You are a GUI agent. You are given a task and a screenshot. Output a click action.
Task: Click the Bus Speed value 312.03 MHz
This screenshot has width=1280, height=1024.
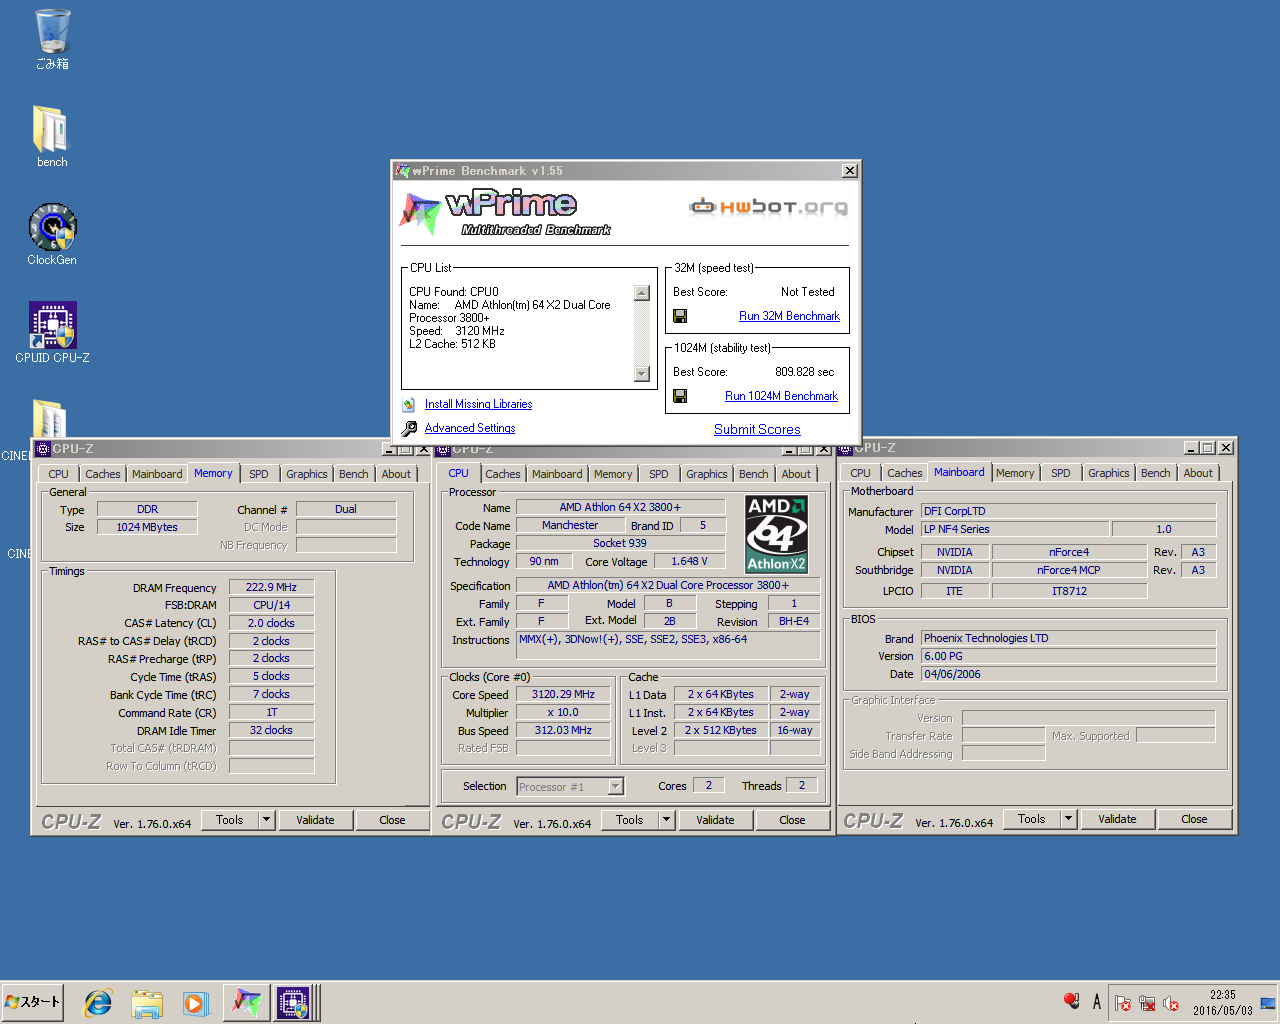point(563,731)
